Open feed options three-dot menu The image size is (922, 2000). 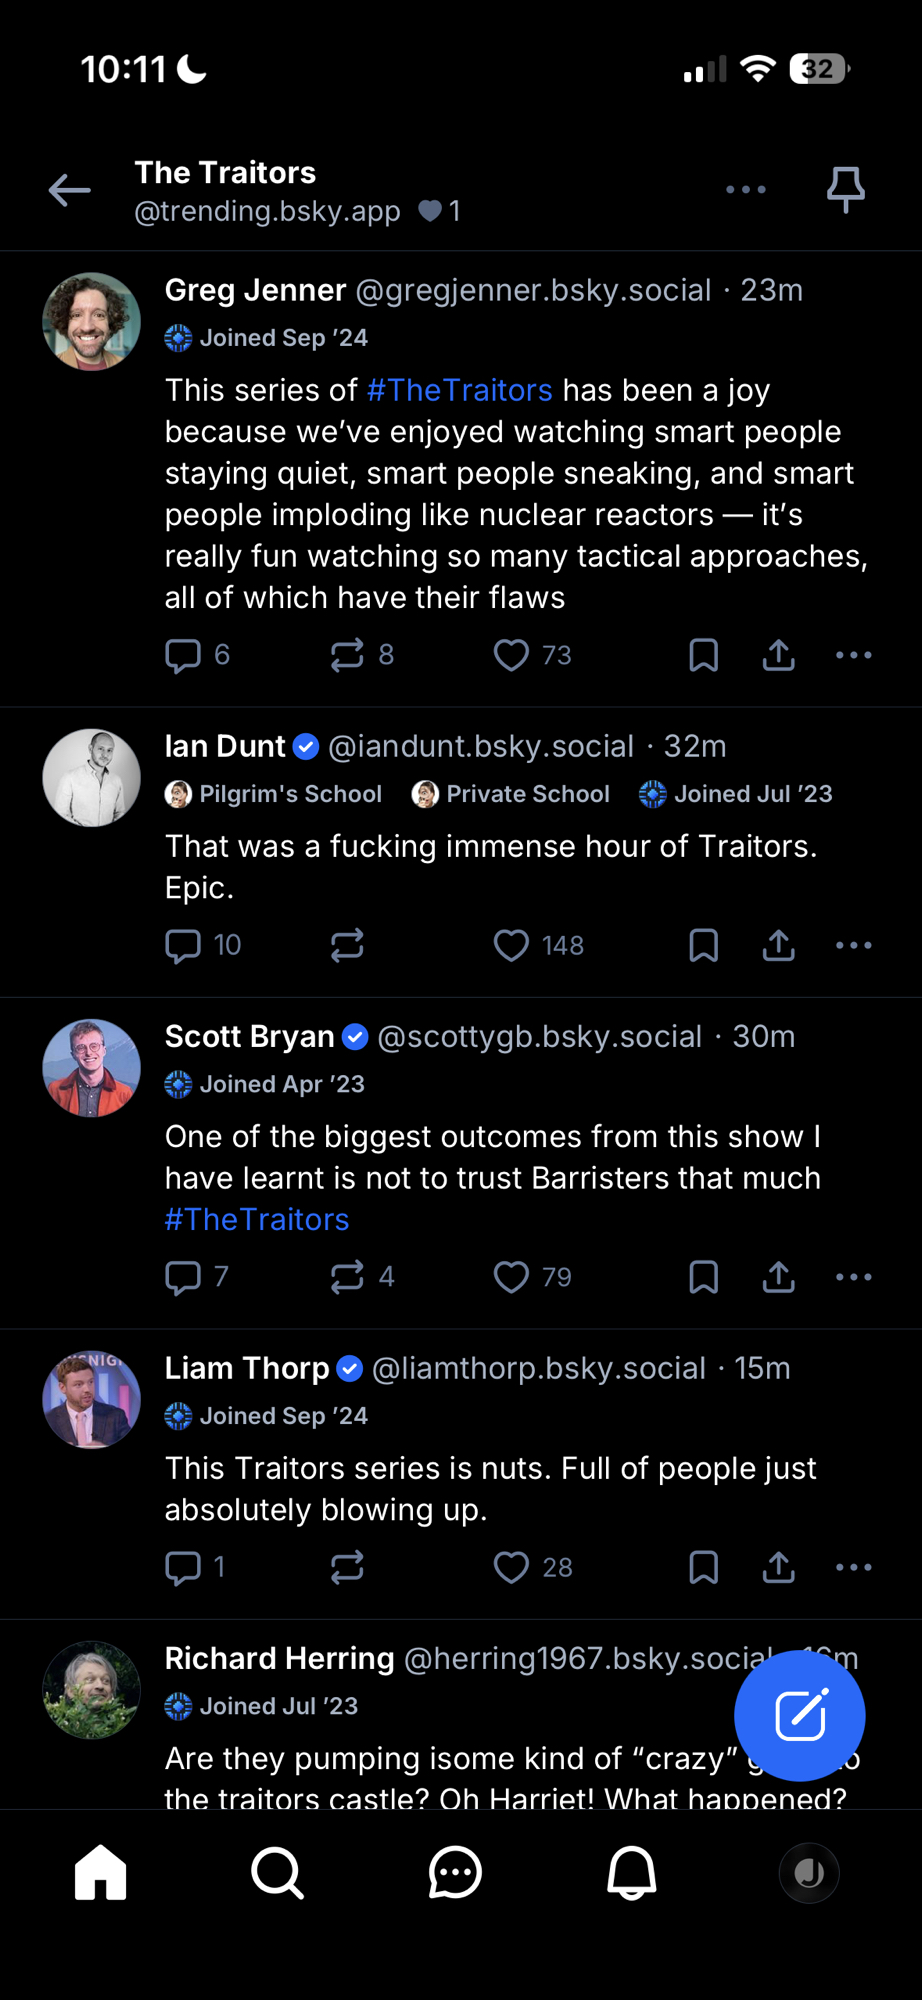pos(746,189)
